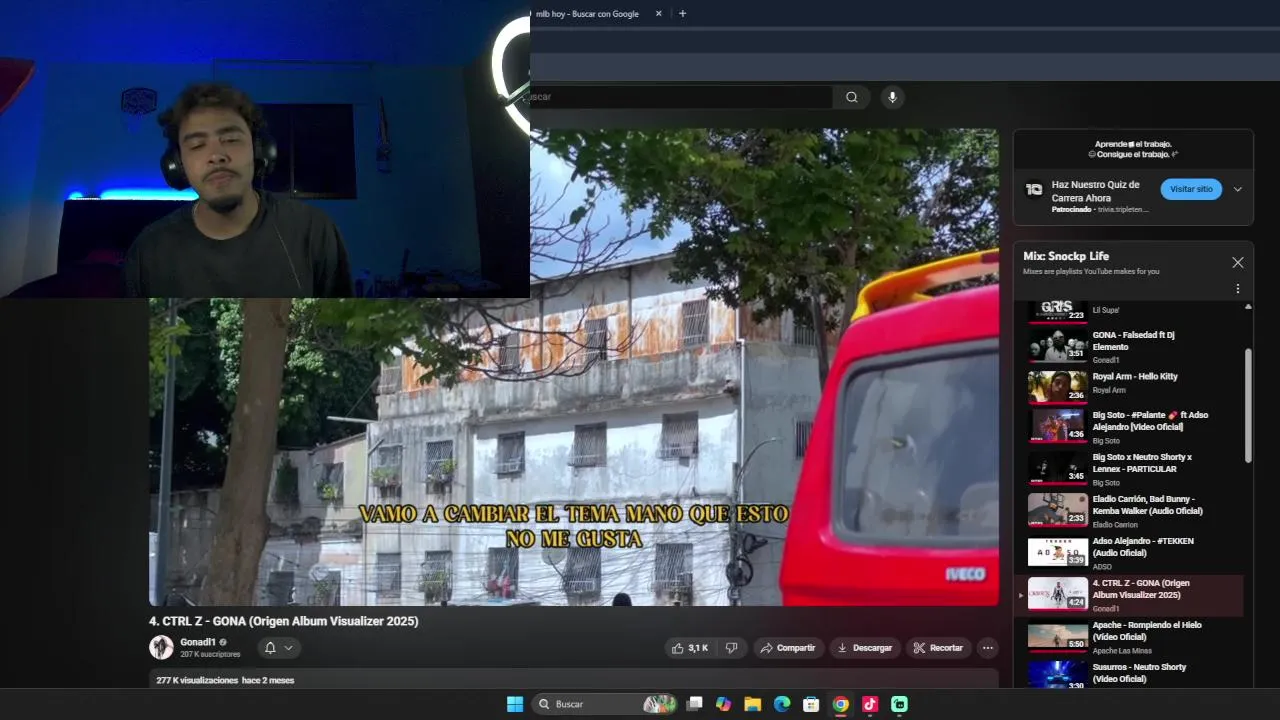The width and height of the screenshot is (1280, 720).
Task: Click the 'Mix: Snockp Life' playlist title
Action: 1066,256
